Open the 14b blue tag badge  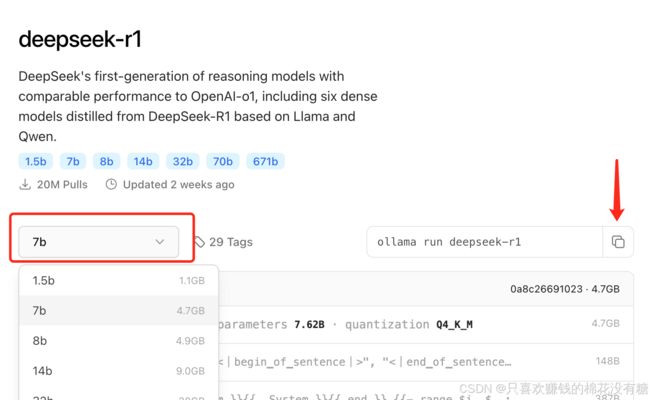[143, 161]
